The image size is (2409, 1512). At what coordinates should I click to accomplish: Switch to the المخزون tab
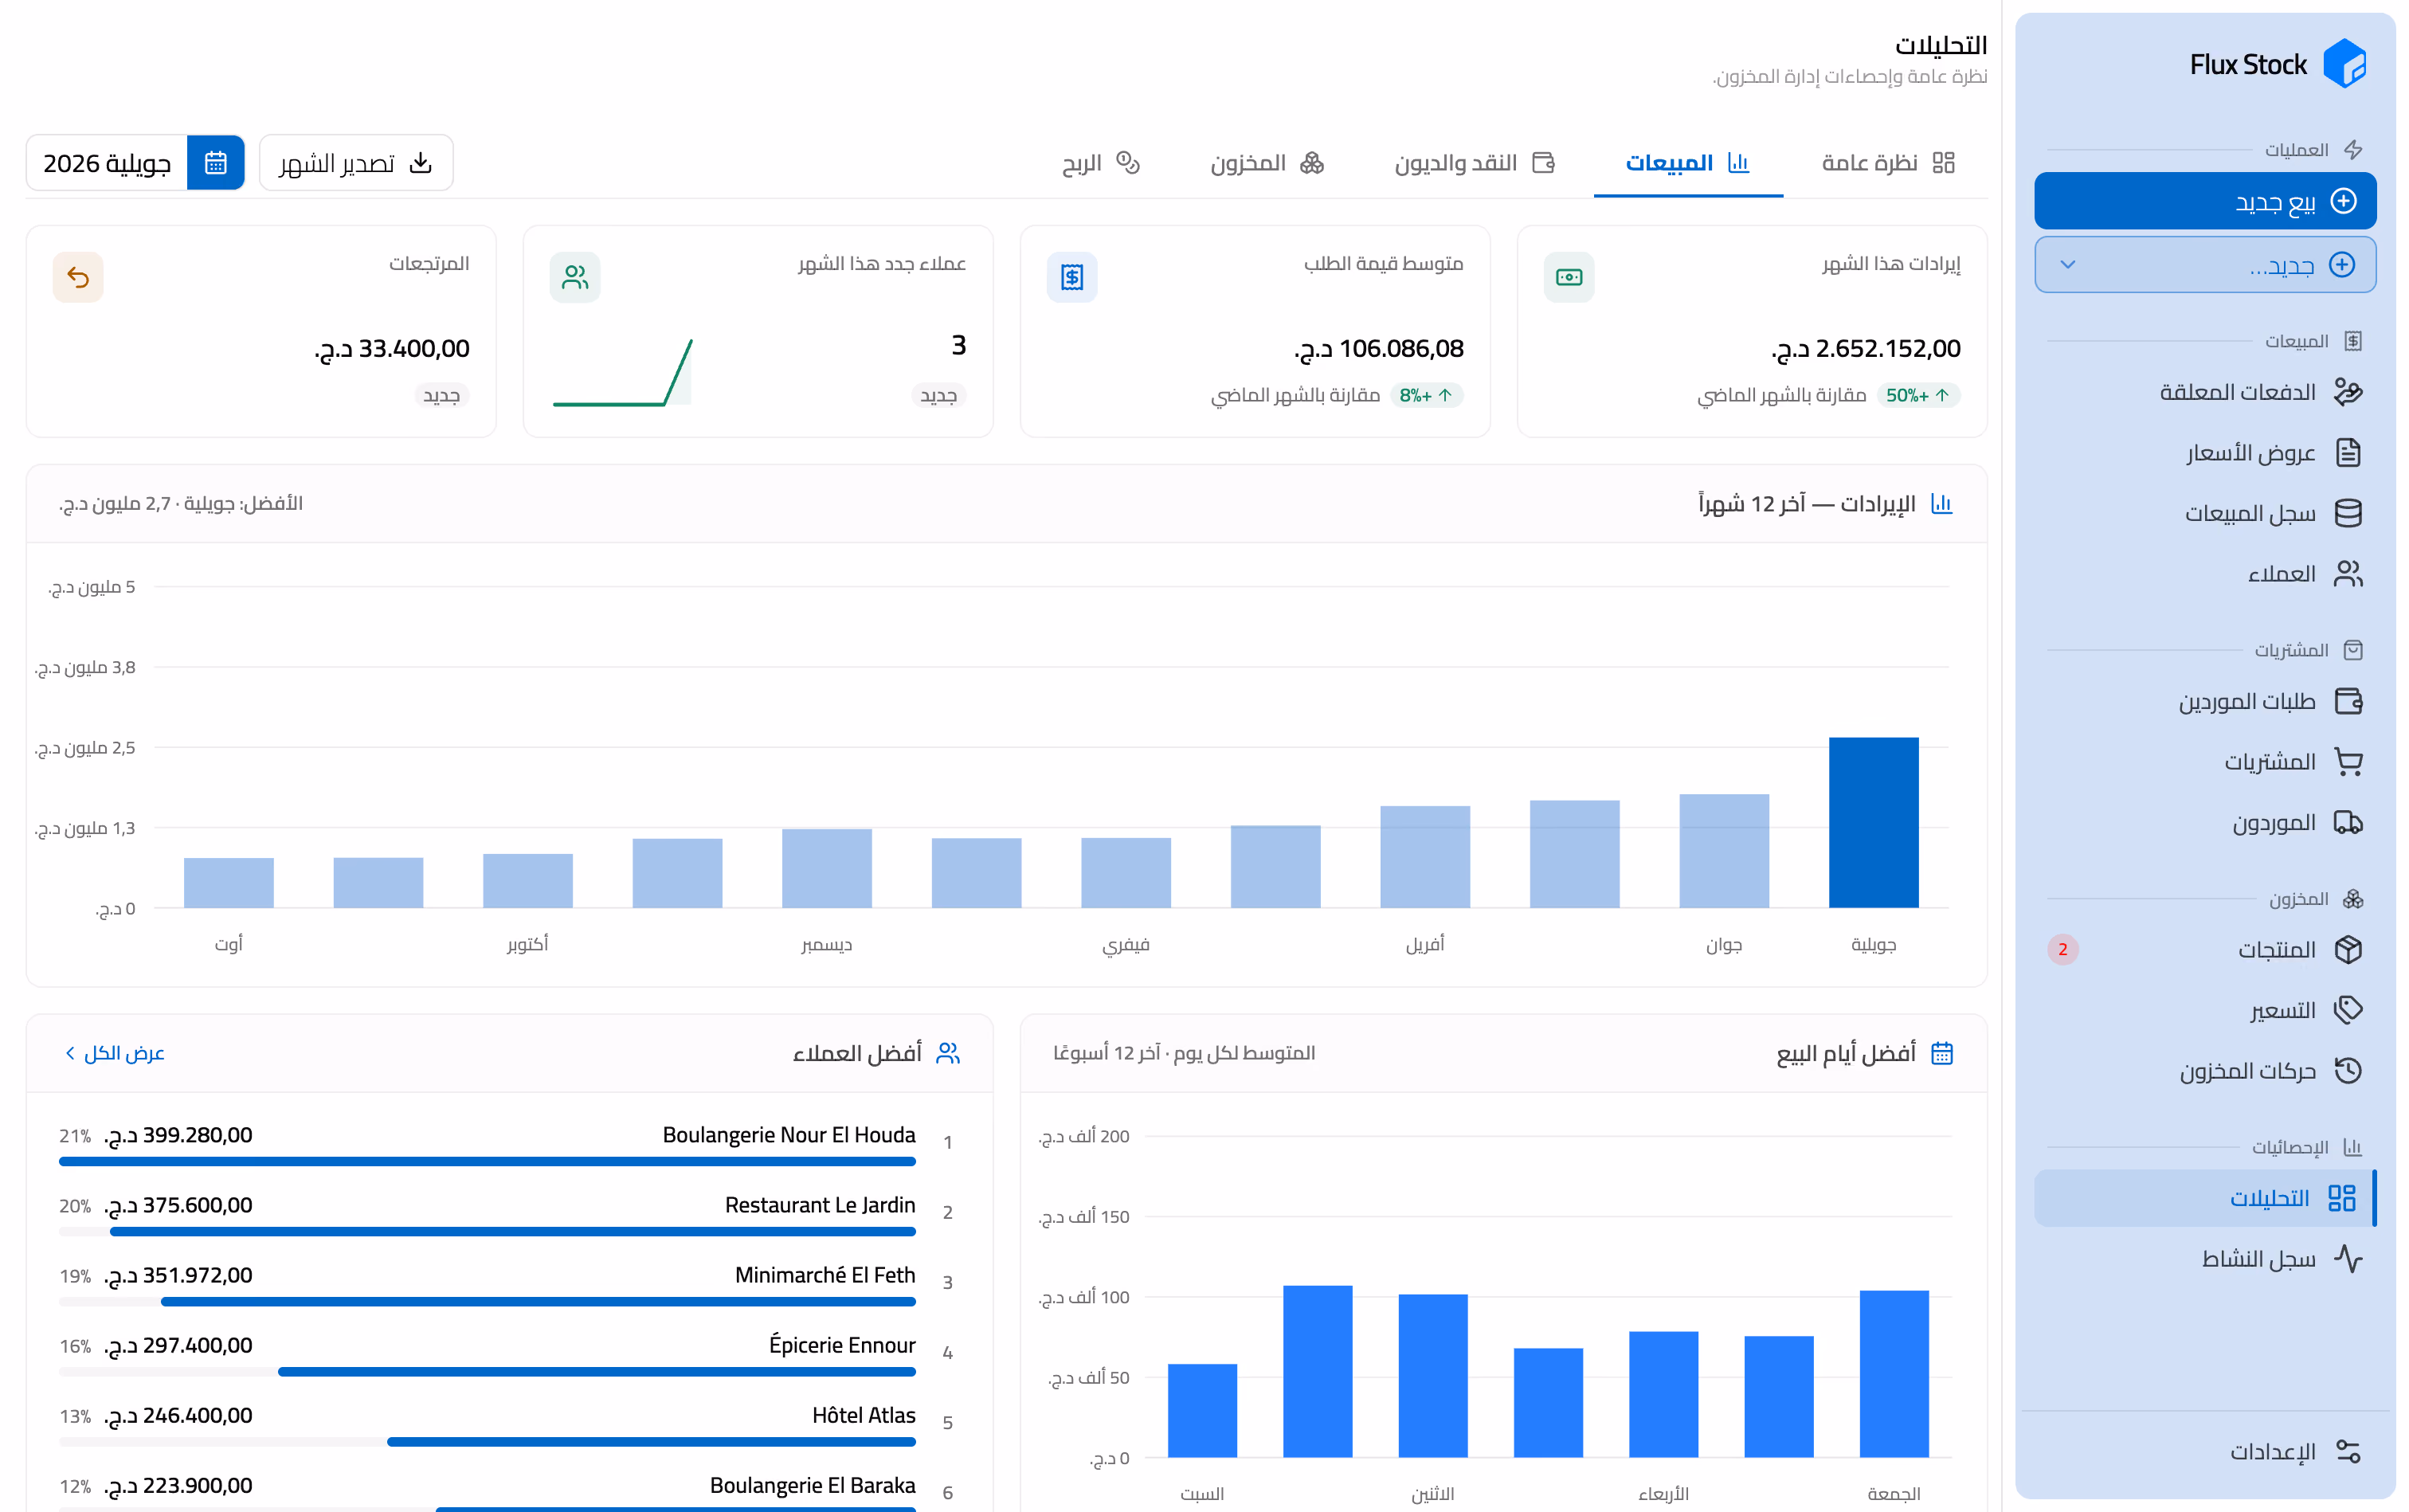pyautogui.click(x=1266, y=163)
